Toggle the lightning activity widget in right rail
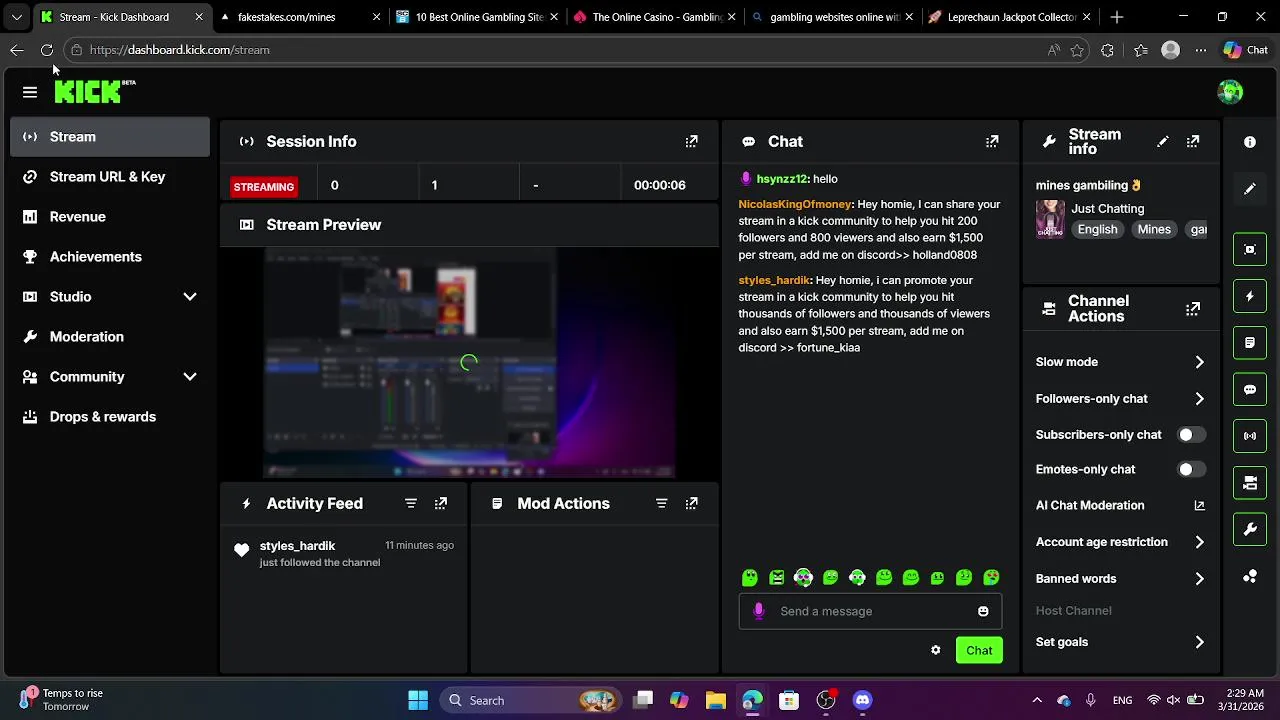This screenshot has width=1280, height=720. [1250, 296]
